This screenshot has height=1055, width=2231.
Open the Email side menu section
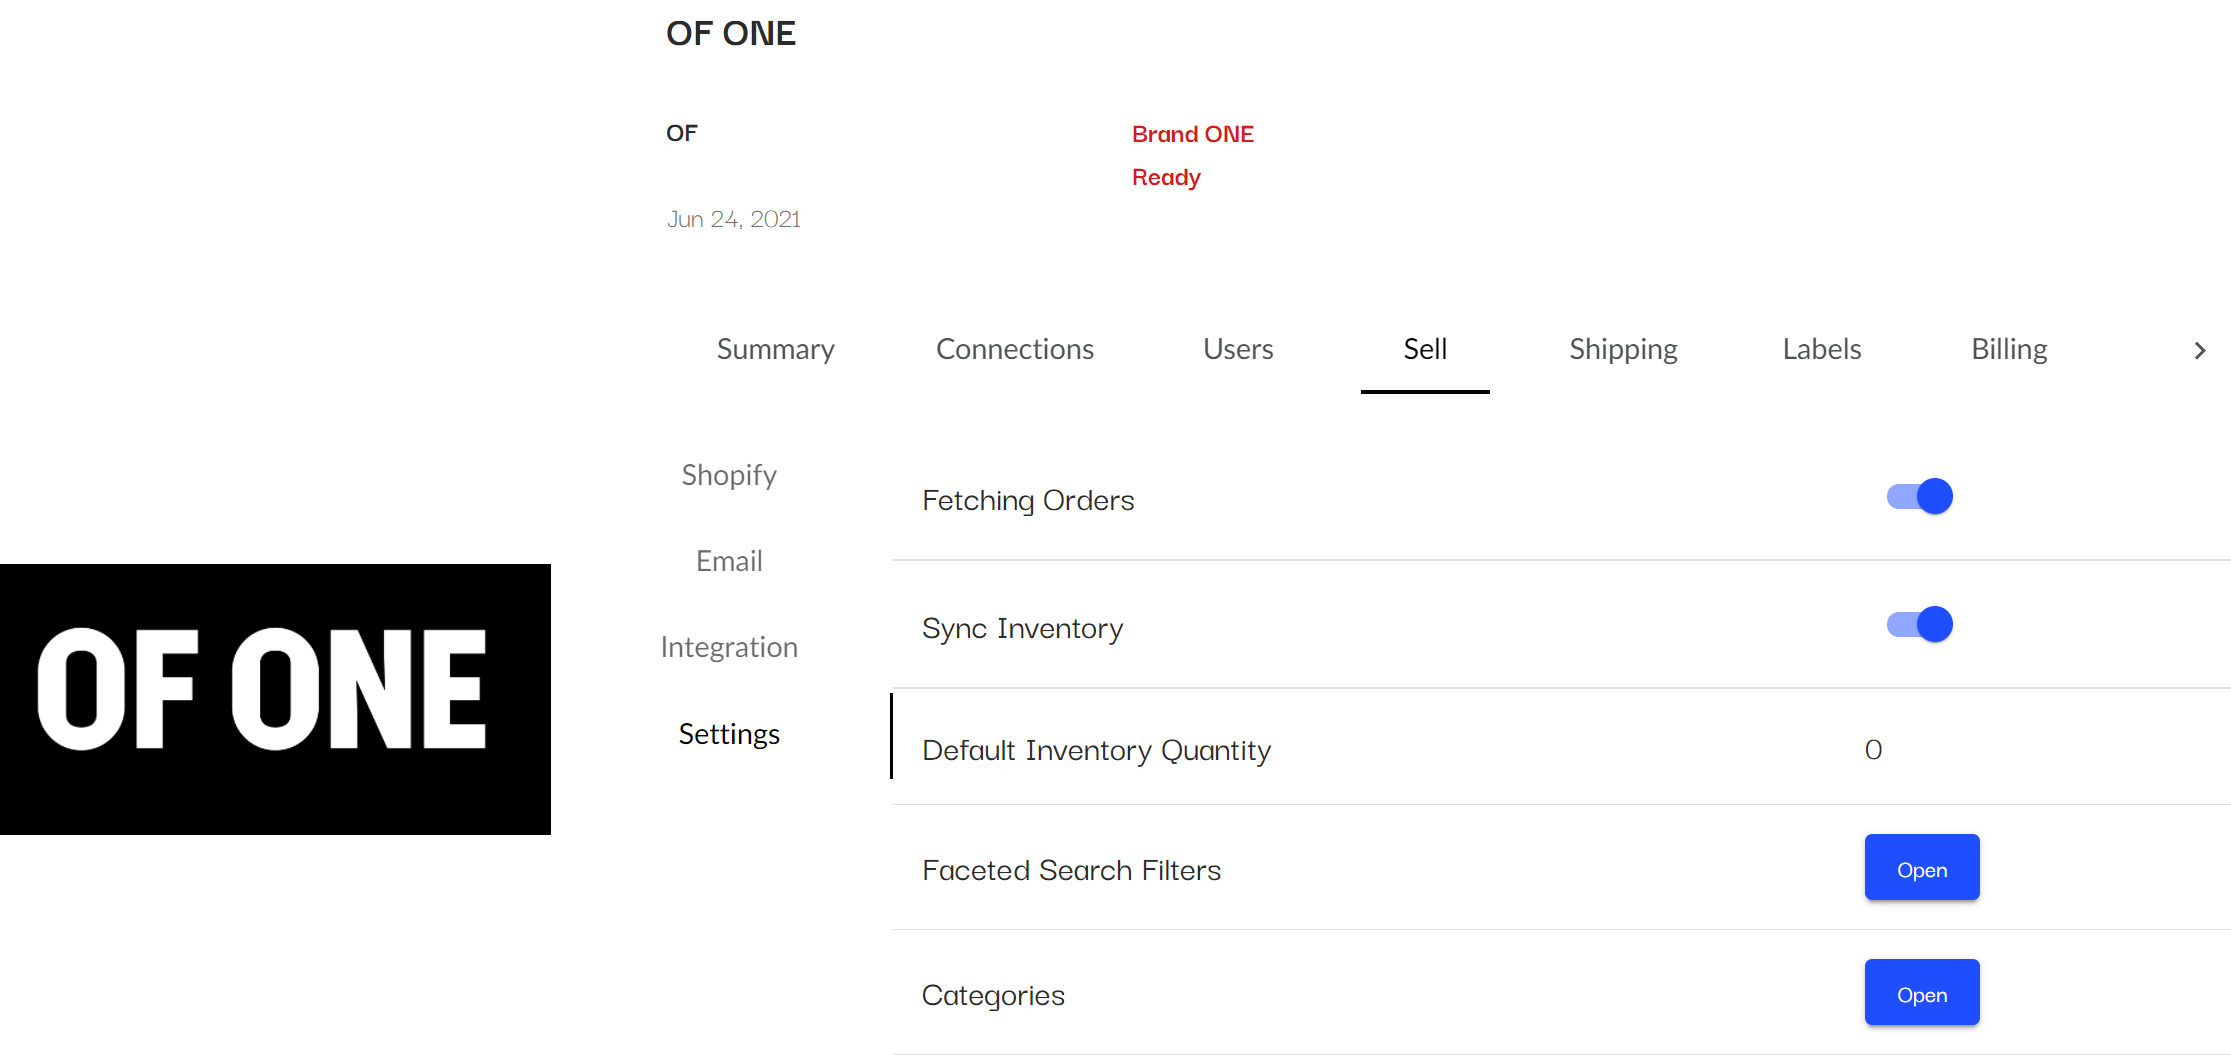[x=729, y=561]
